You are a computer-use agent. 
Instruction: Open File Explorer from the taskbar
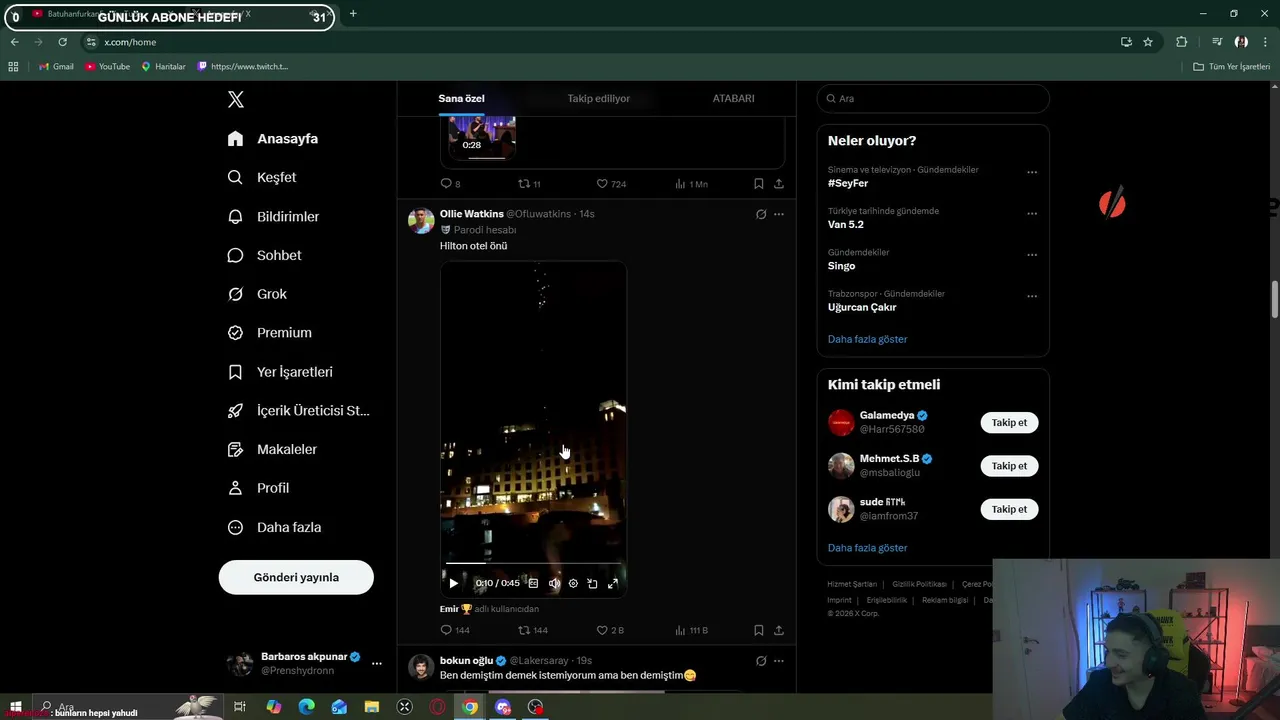[x=372, y=707]
